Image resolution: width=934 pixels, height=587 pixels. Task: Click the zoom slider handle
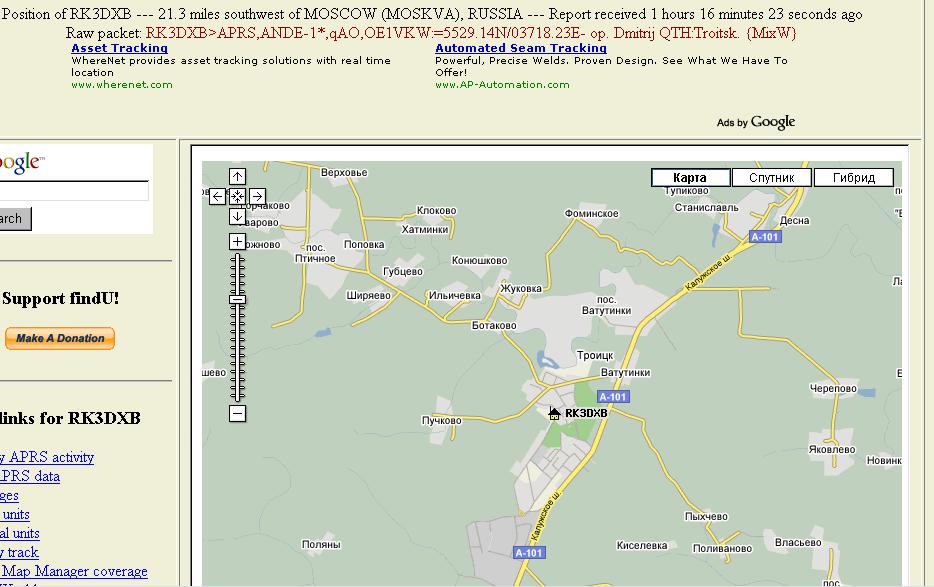237,300
